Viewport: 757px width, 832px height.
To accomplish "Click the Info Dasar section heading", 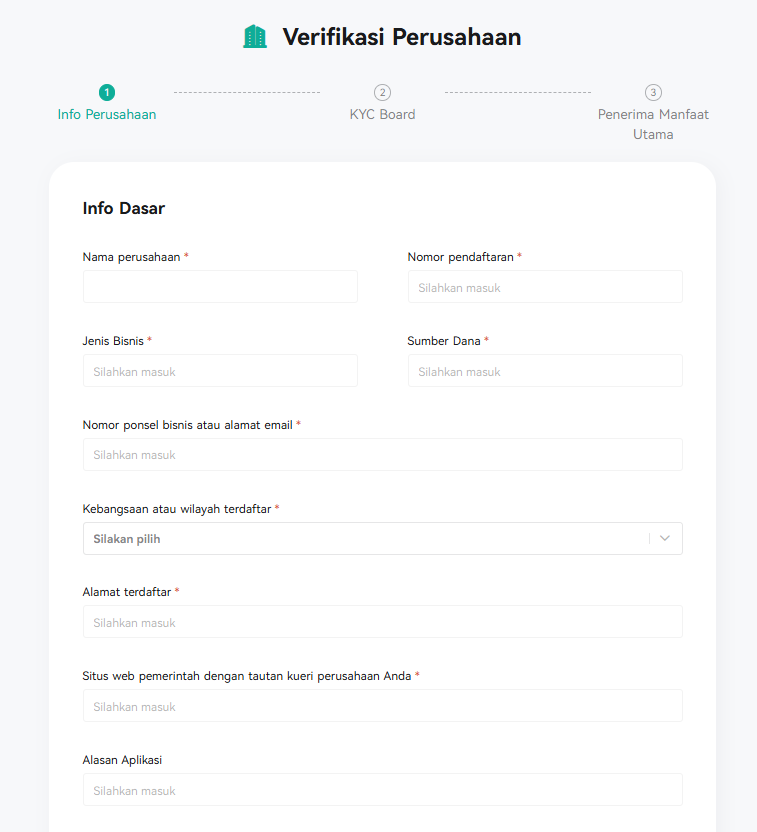I will tap(124, 208).
